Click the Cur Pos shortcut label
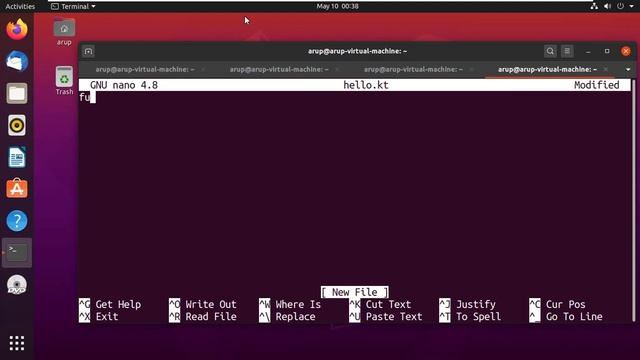This screenshot has width=640, height=360. click(566, 304)
